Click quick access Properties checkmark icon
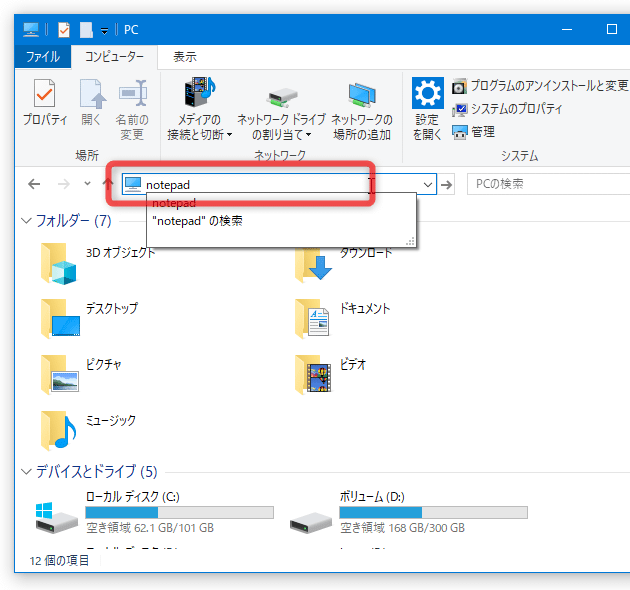Screen dimensions: 630x590 point(64,30)
